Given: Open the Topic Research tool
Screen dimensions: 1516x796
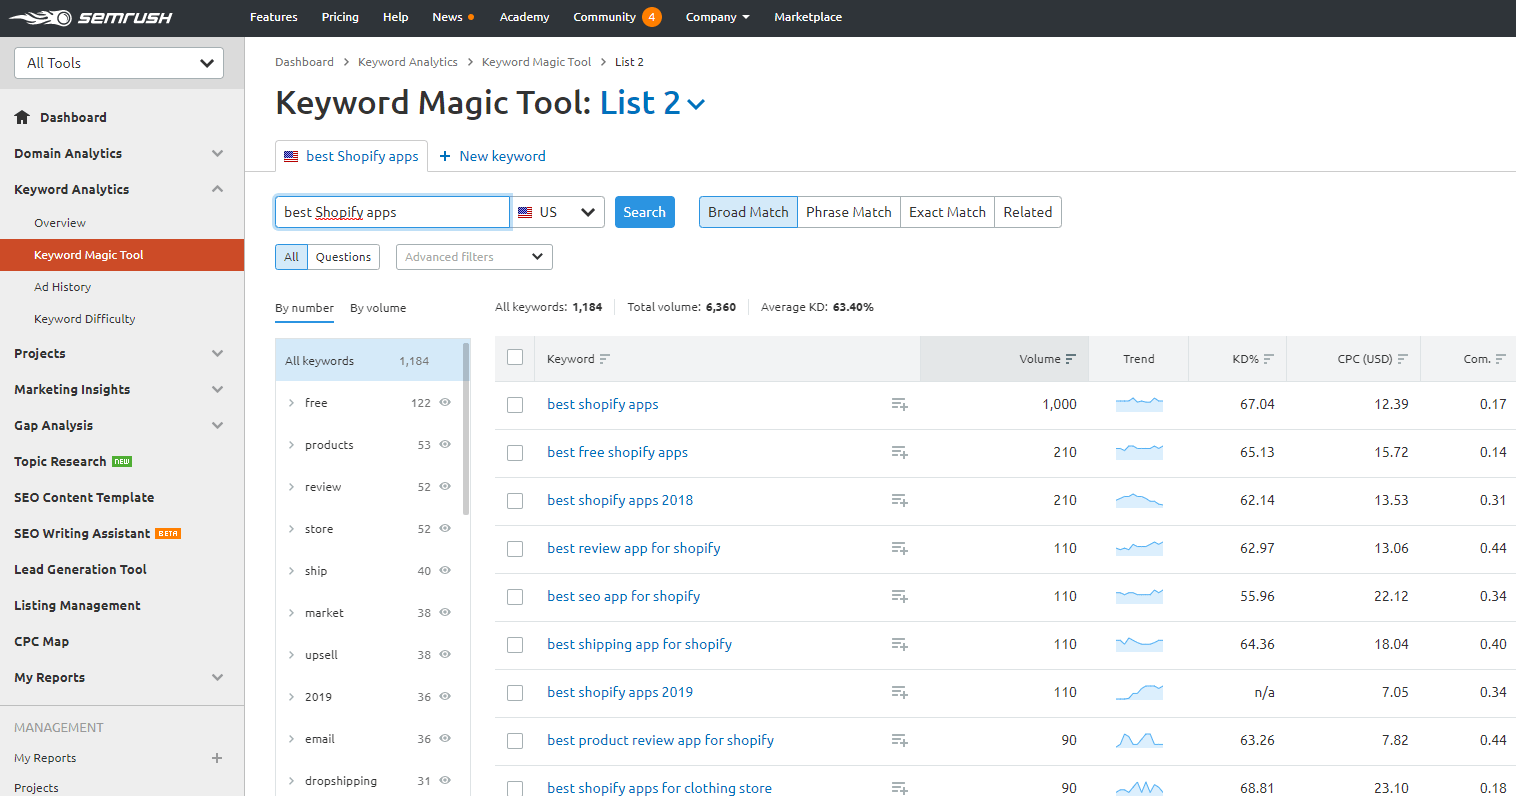Looking at the screenshot, I should click(x=60, y=461).
